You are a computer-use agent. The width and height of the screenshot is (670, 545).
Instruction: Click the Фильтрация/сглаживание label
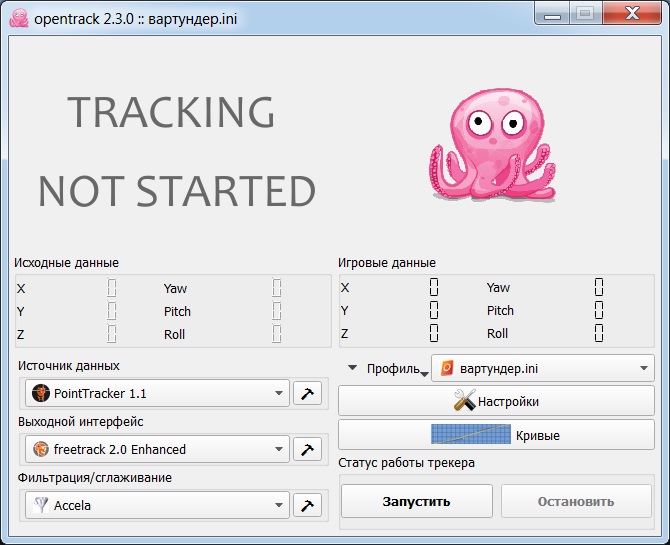coord(95,477)
